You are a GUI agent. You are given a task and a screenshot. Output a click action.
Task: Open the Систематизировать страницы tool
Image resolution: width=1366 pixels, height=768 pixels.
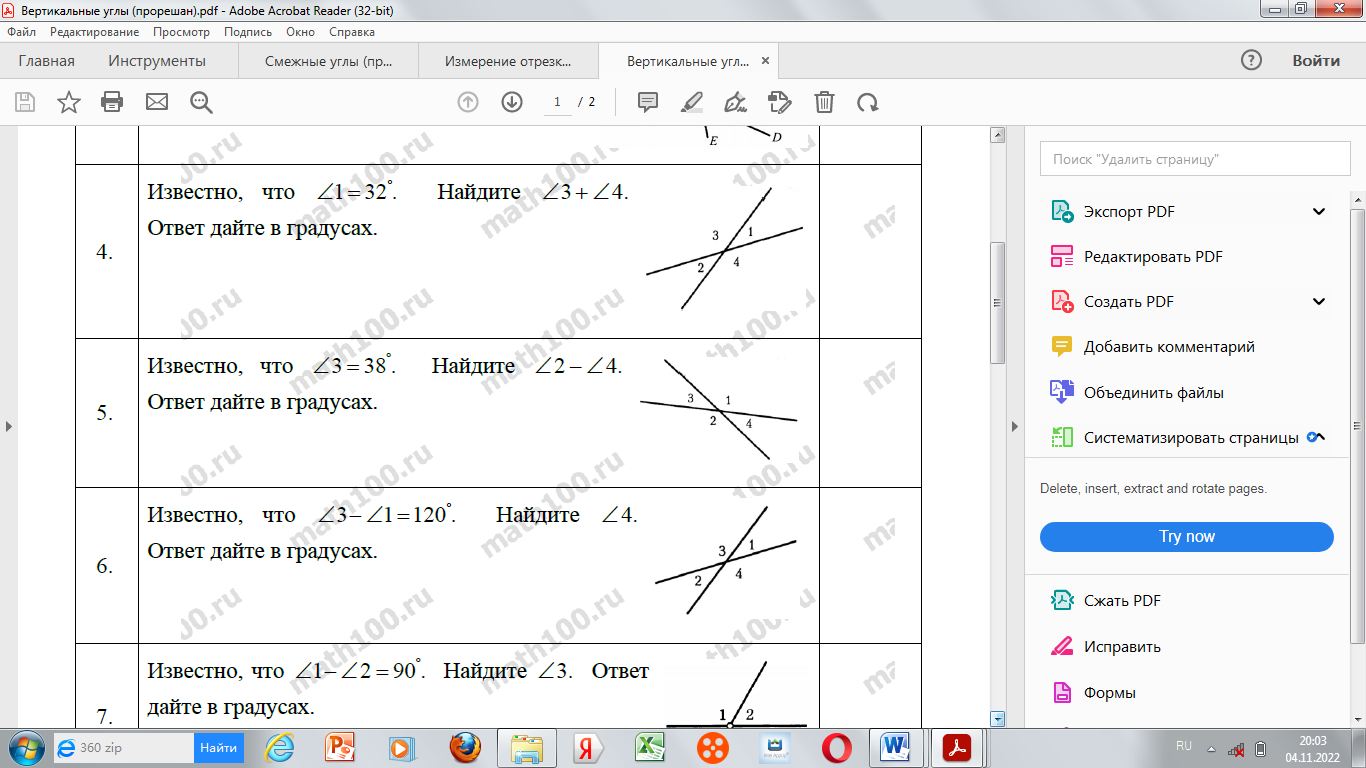click(1191, 438)
